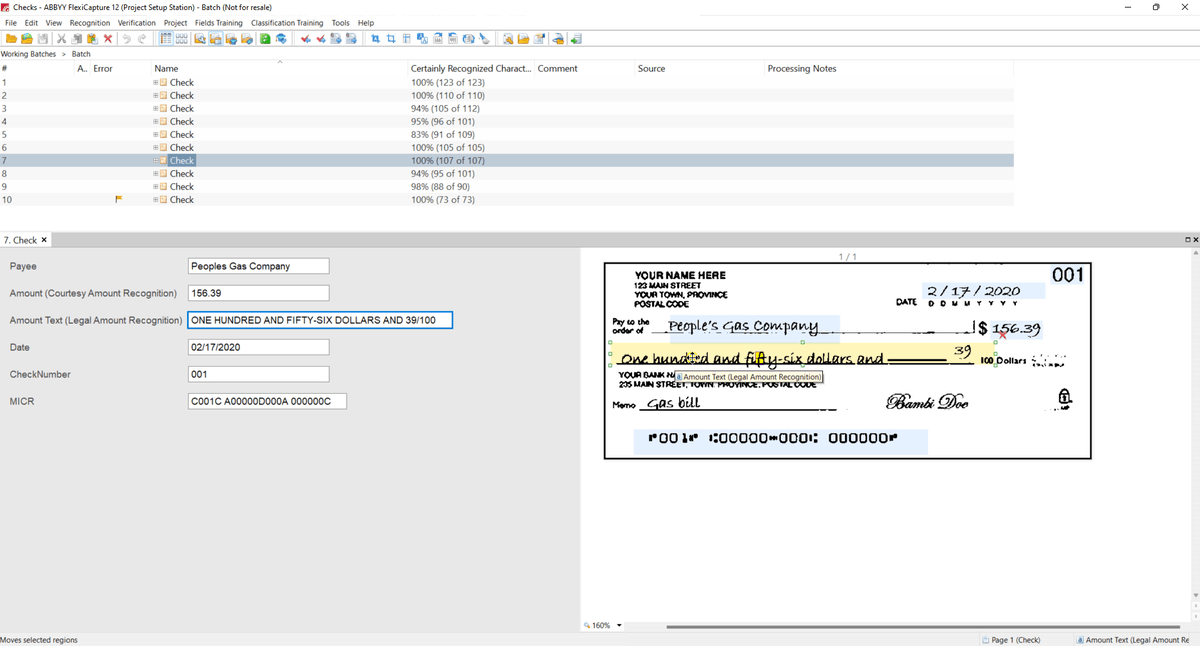1200x646 pixels.
Task: Click the green arrow export toolbar icon
Action: [576, 39]
